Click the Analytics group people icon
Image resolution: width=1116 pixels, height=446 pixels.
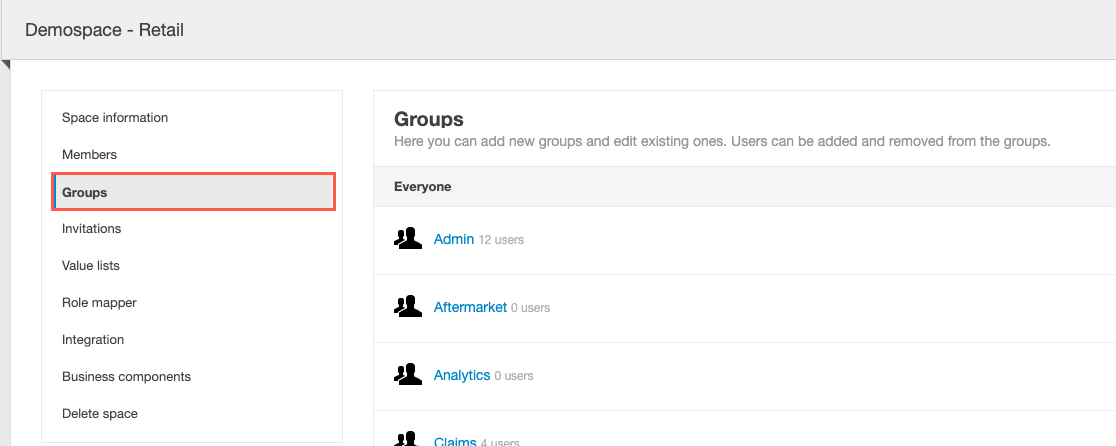coord(407,375)
